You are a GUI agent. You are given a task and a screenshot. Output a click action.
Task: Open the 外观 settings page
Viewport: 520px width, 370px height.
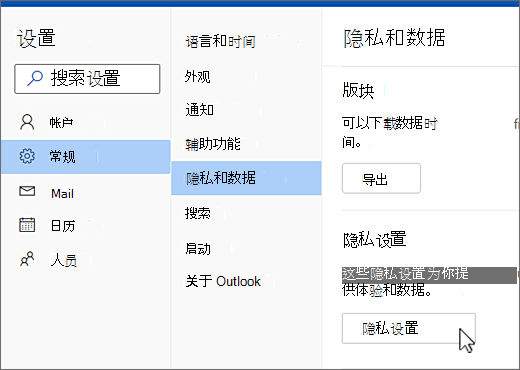click(246, 77)
